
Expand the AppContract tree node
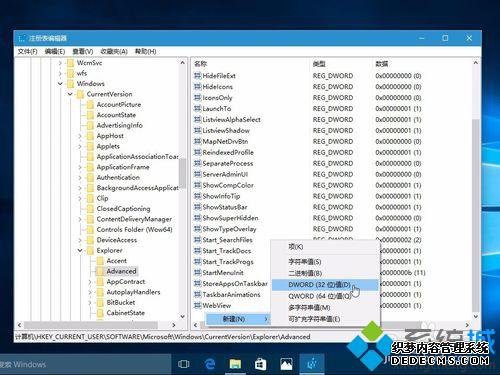[x=90, y=282]
